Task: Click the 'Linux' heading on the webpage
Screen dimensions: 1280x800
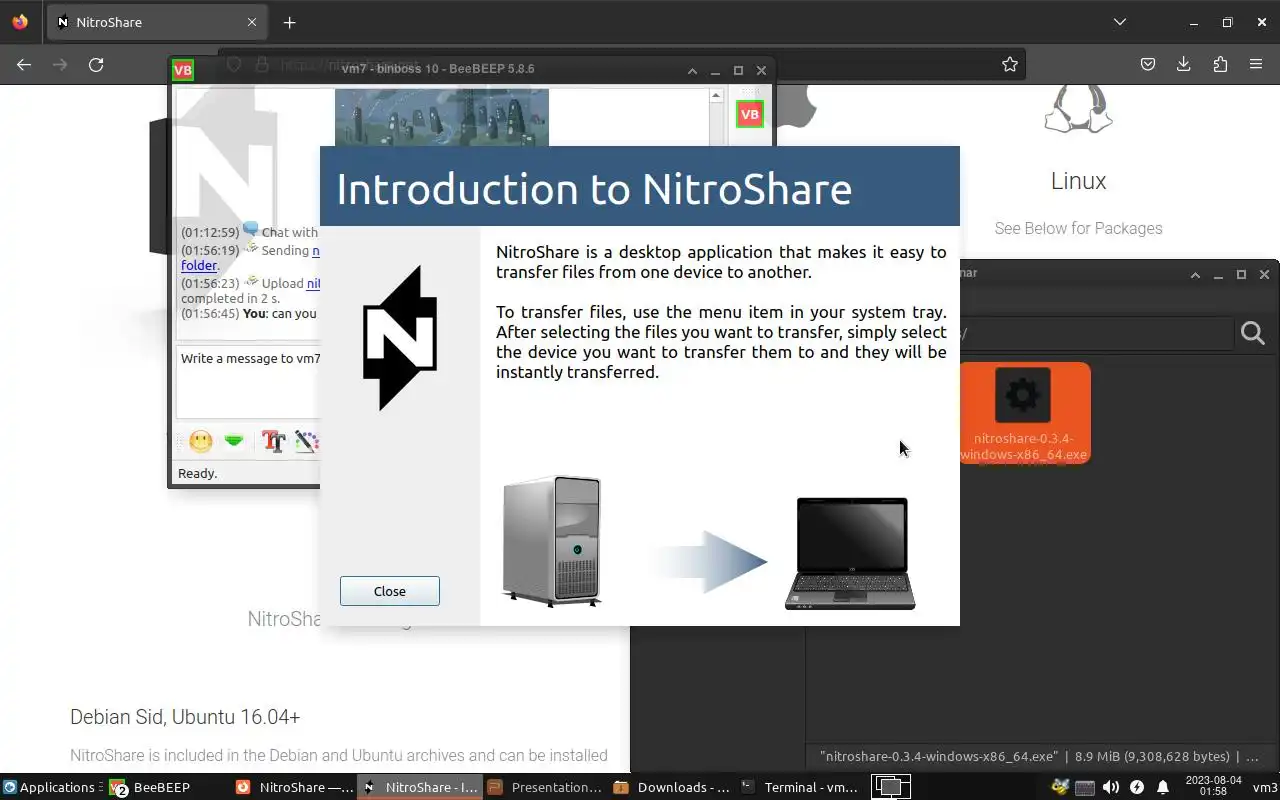Action: 1078,181
